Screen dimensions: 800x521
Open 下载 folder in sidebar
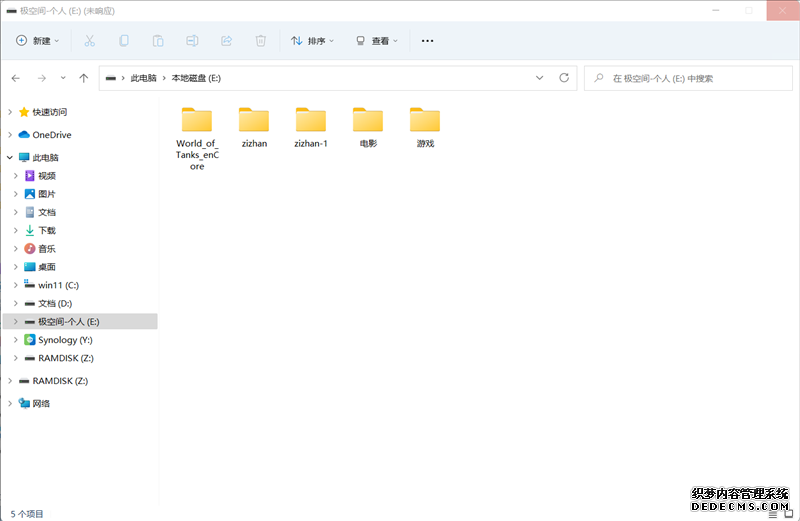(46, 231)
